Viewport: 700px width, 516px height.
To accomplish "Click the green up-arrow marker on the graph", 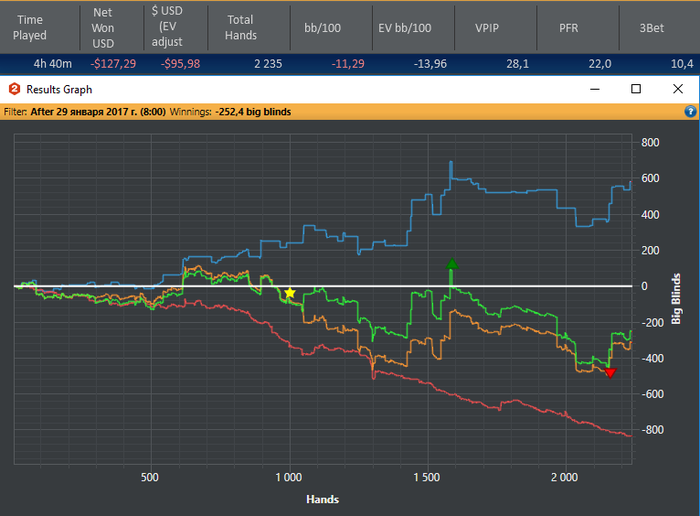I will tap(452, 264).
